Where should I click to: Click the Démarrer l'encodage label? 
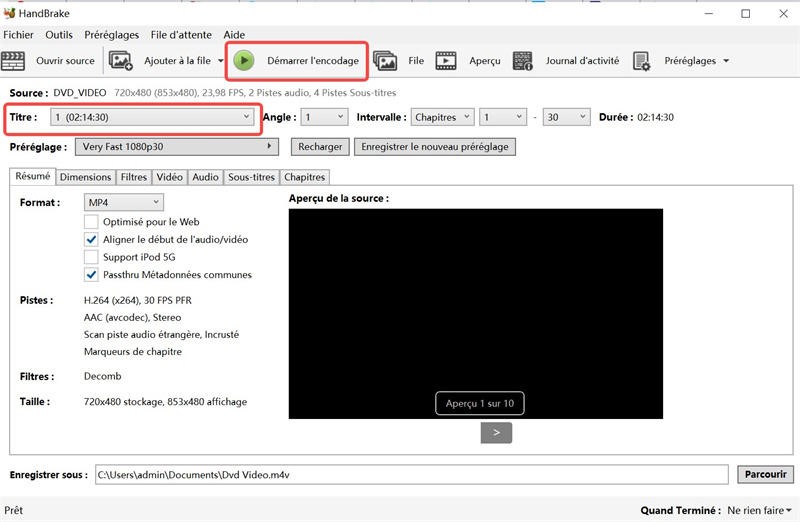pos(313,61)
